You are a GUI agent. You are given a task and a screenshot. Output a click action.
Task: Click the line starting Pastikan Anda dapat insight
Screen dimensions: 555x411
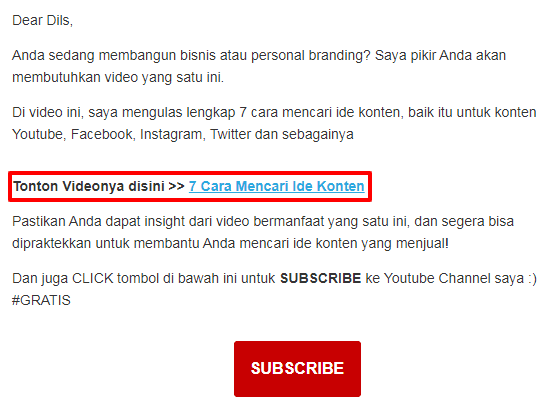pos(263,222)
